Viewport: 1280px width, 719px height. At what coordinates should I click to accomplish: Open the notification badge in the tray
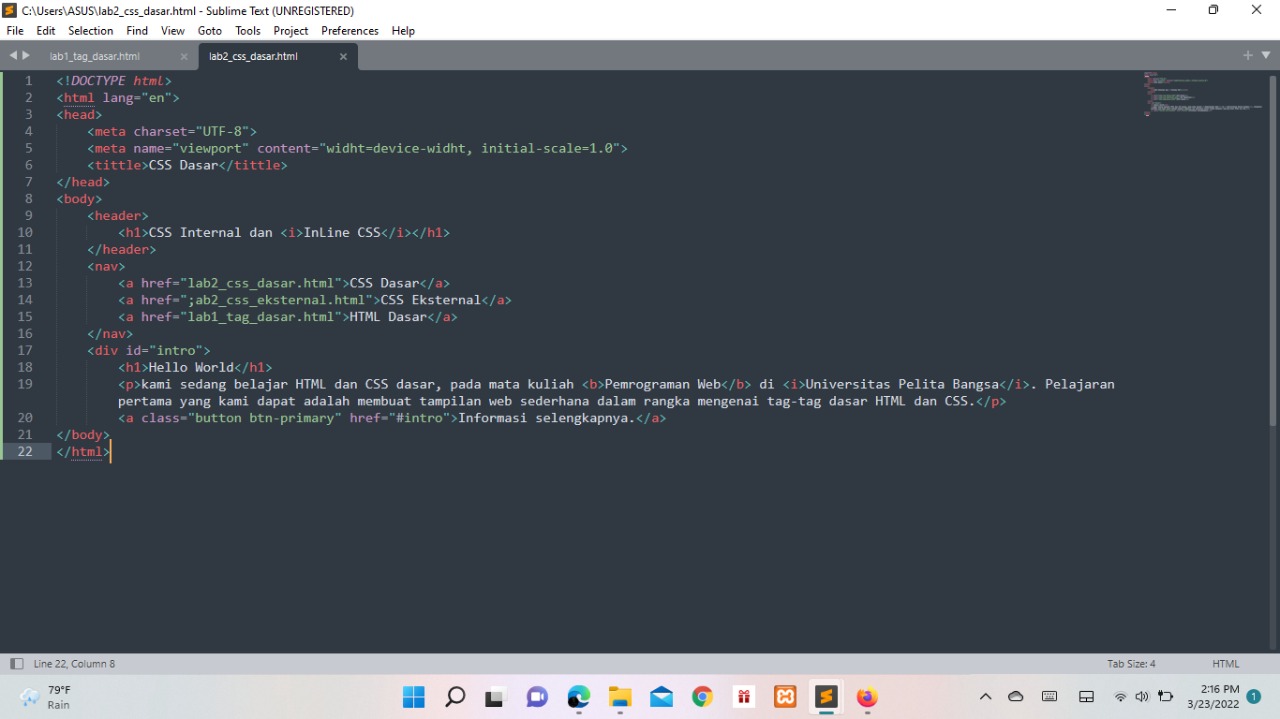coord(1254,697)
